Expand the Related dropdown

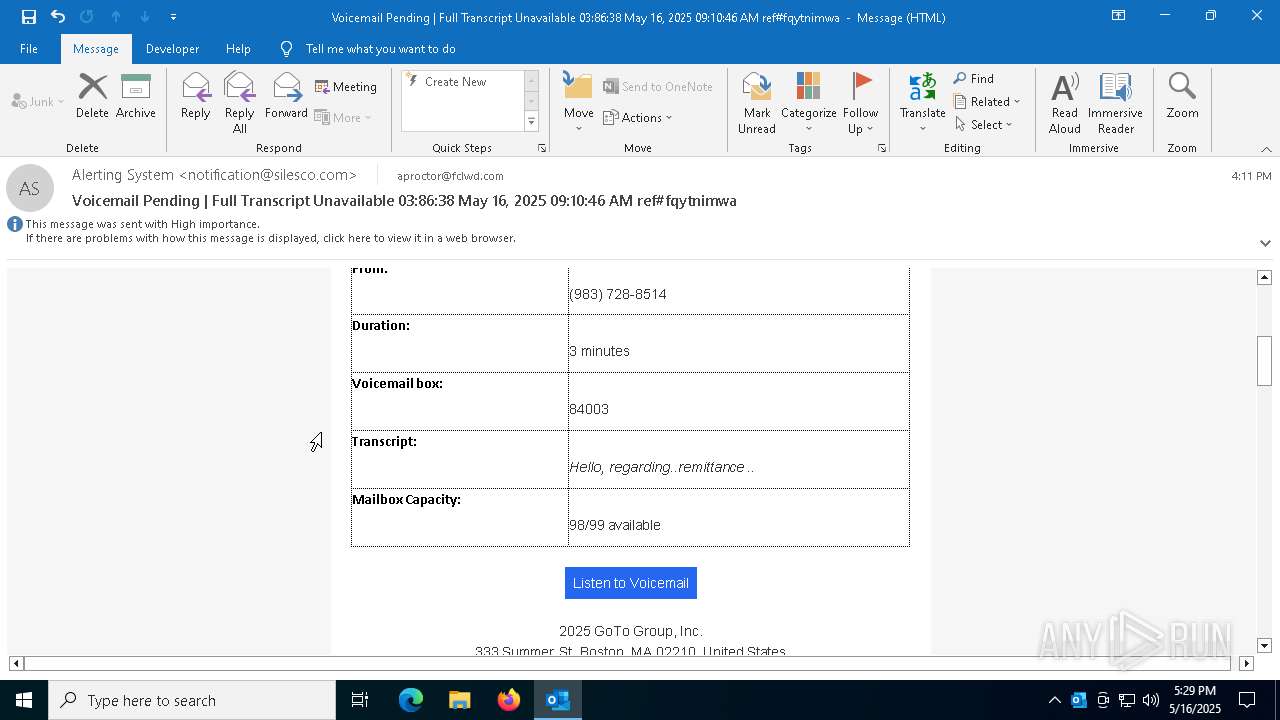(x=987, y=102)
